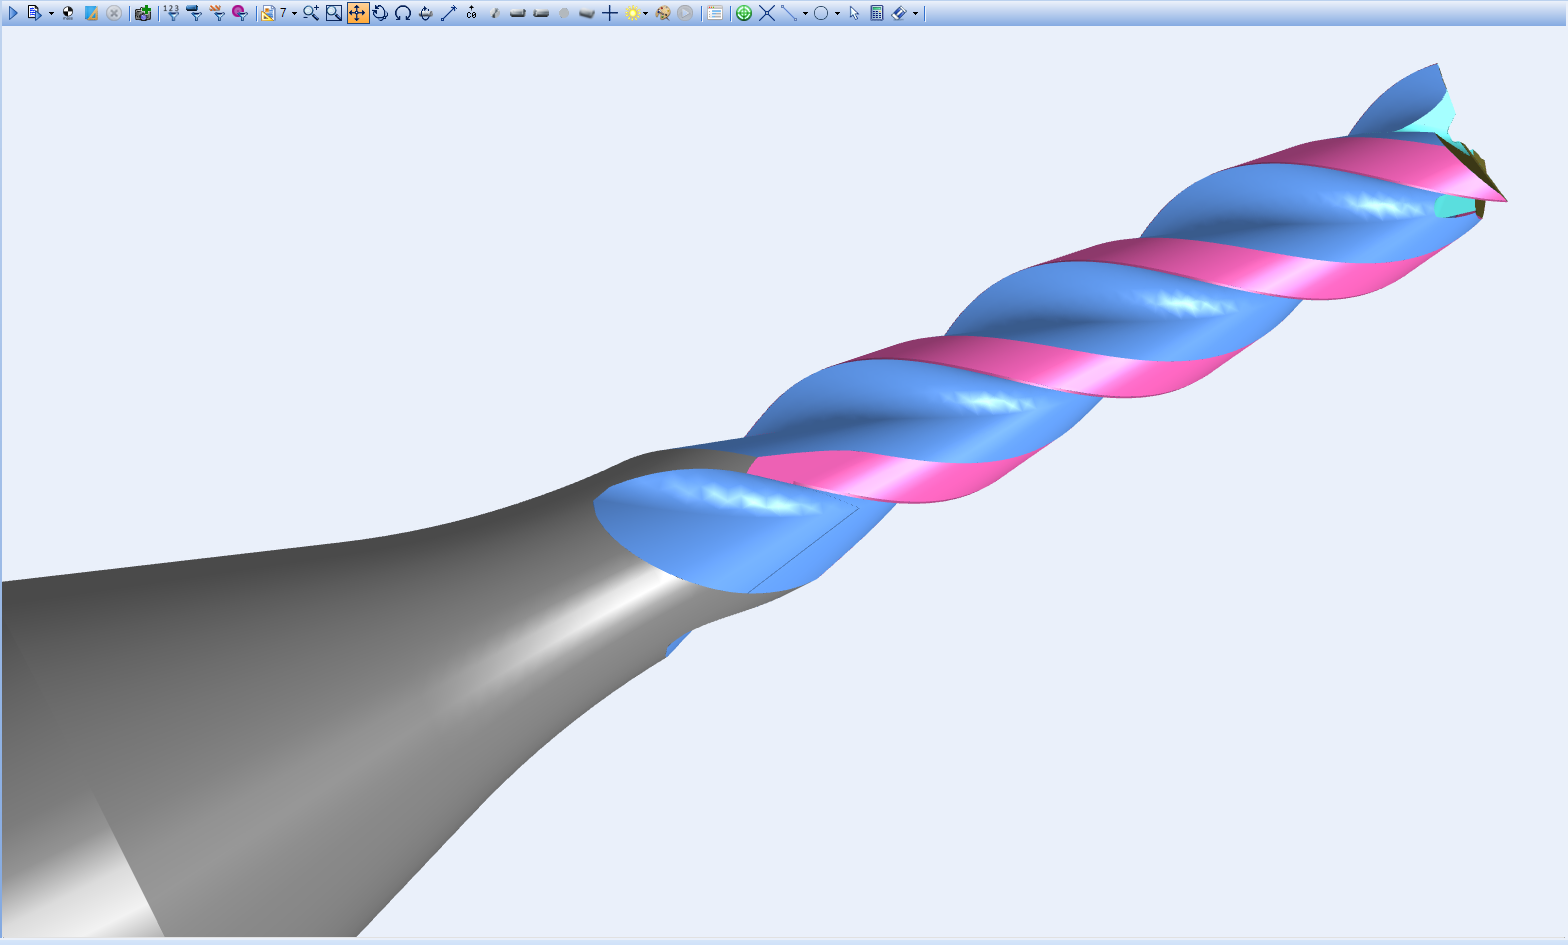This screenshot has width=1568, height=945.
Task: Toggle the eraser tool icon
Action: point(898,13)
